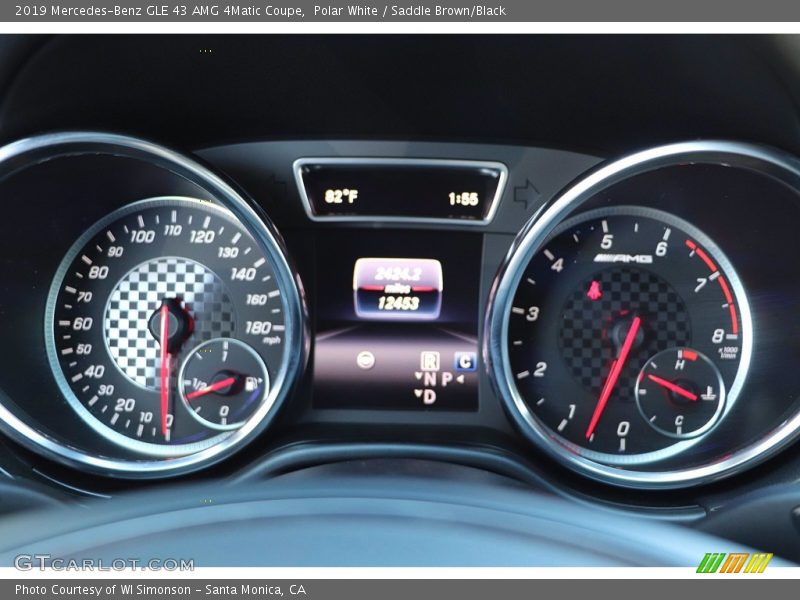Select the C transmission mode indicator

466,360
